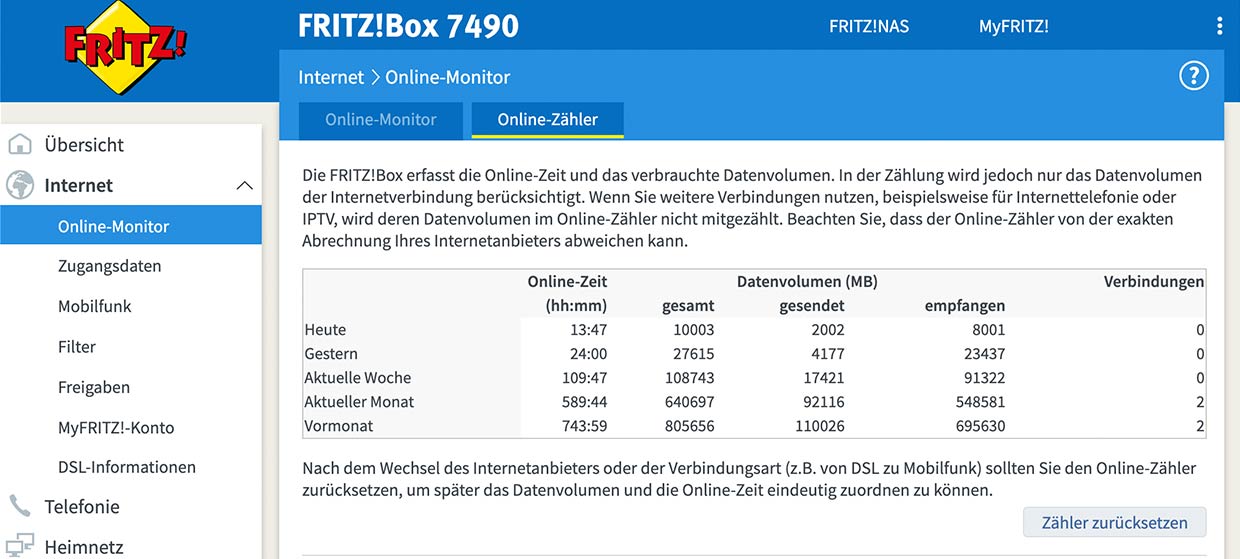This screenshot has height=559, width=1240.
Task: Click Heute received value 8001
Action: (x=988, y=330)
